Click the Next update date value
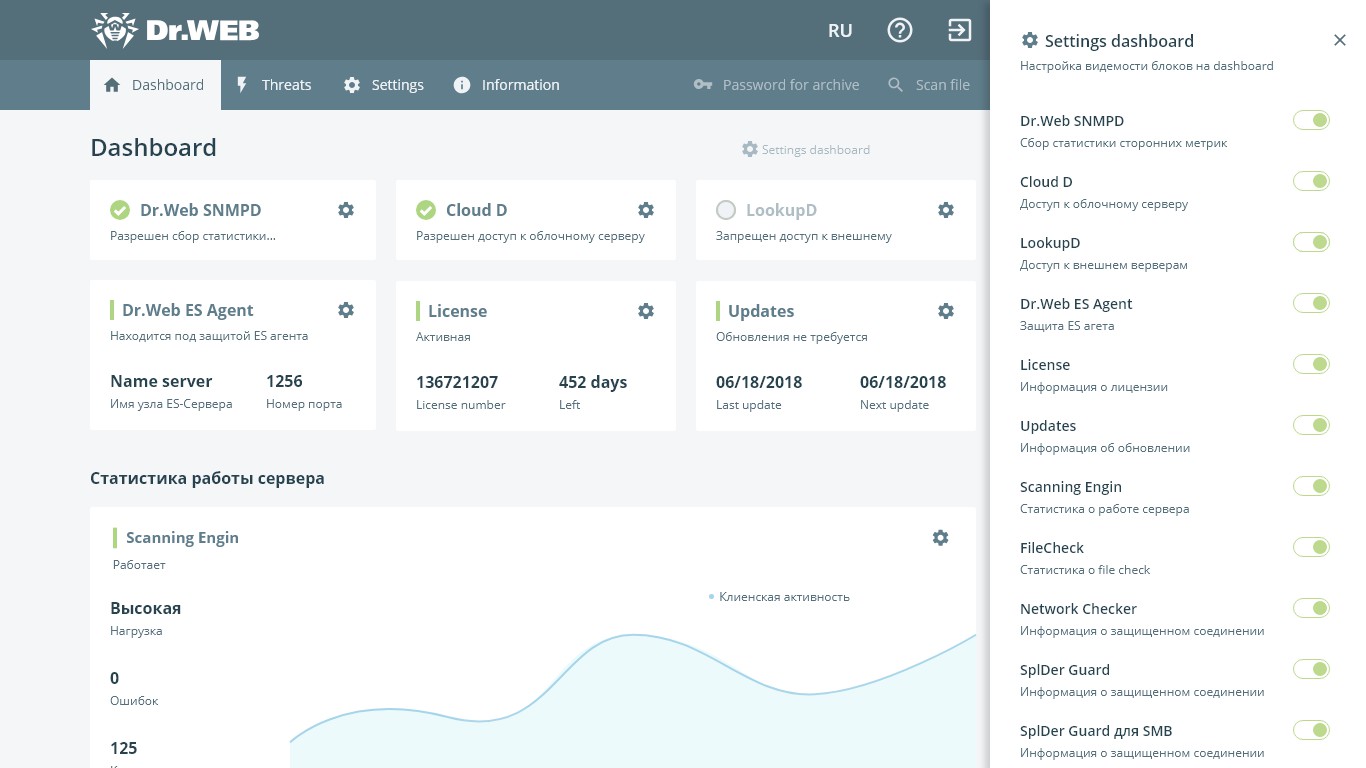The width and height of the screenshot is (1366, 768). 903,382
